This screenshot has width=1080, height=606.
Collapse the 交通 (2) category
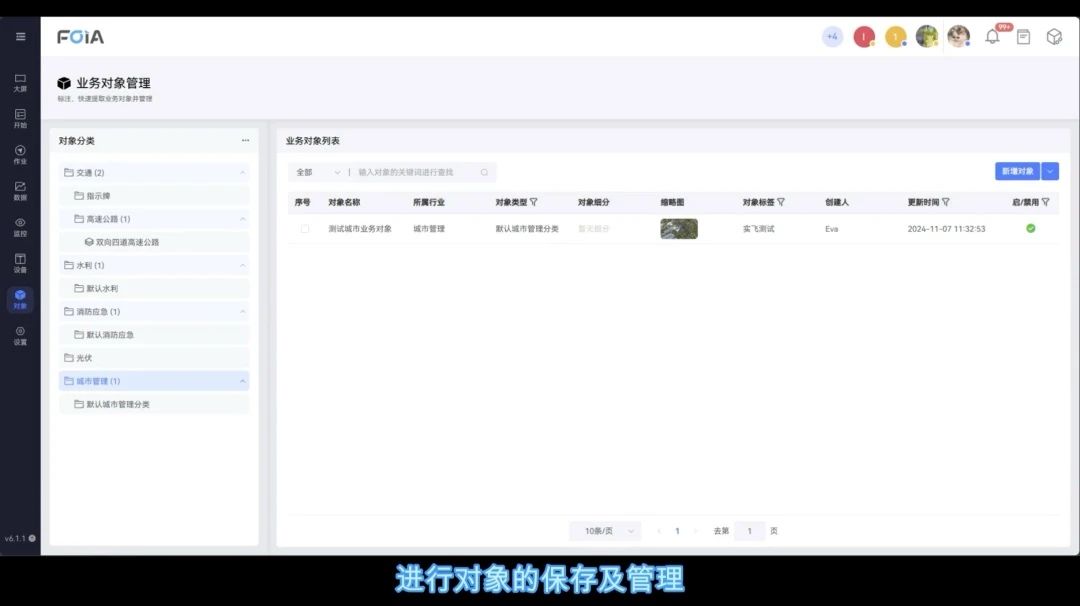pos(242,173)
